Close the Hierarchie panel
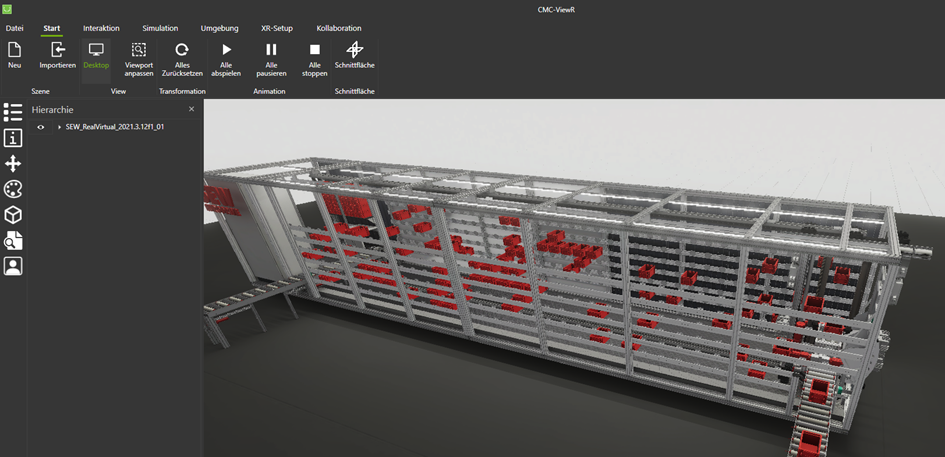Screen dimensions: 945x457 click(x=192, y=109)
